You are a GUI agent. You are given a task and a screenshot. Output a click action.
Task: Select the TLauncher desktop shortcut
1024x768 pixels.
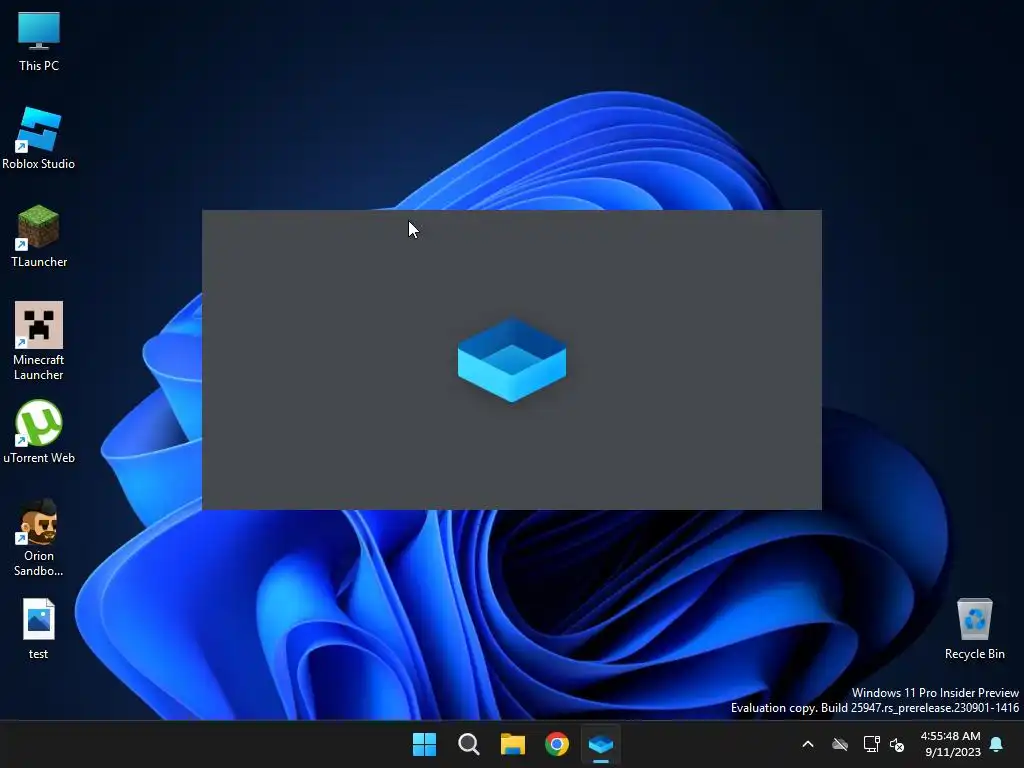click(39, 236)
